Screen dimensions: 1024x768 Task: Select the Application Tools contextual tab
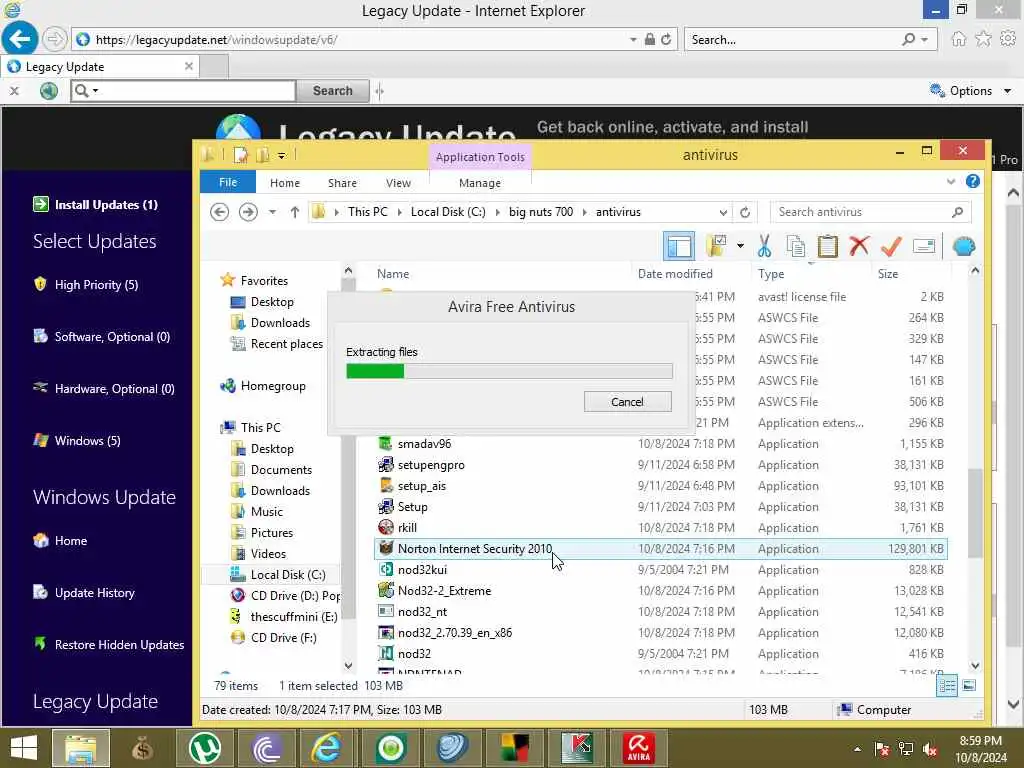pos(480,157)
